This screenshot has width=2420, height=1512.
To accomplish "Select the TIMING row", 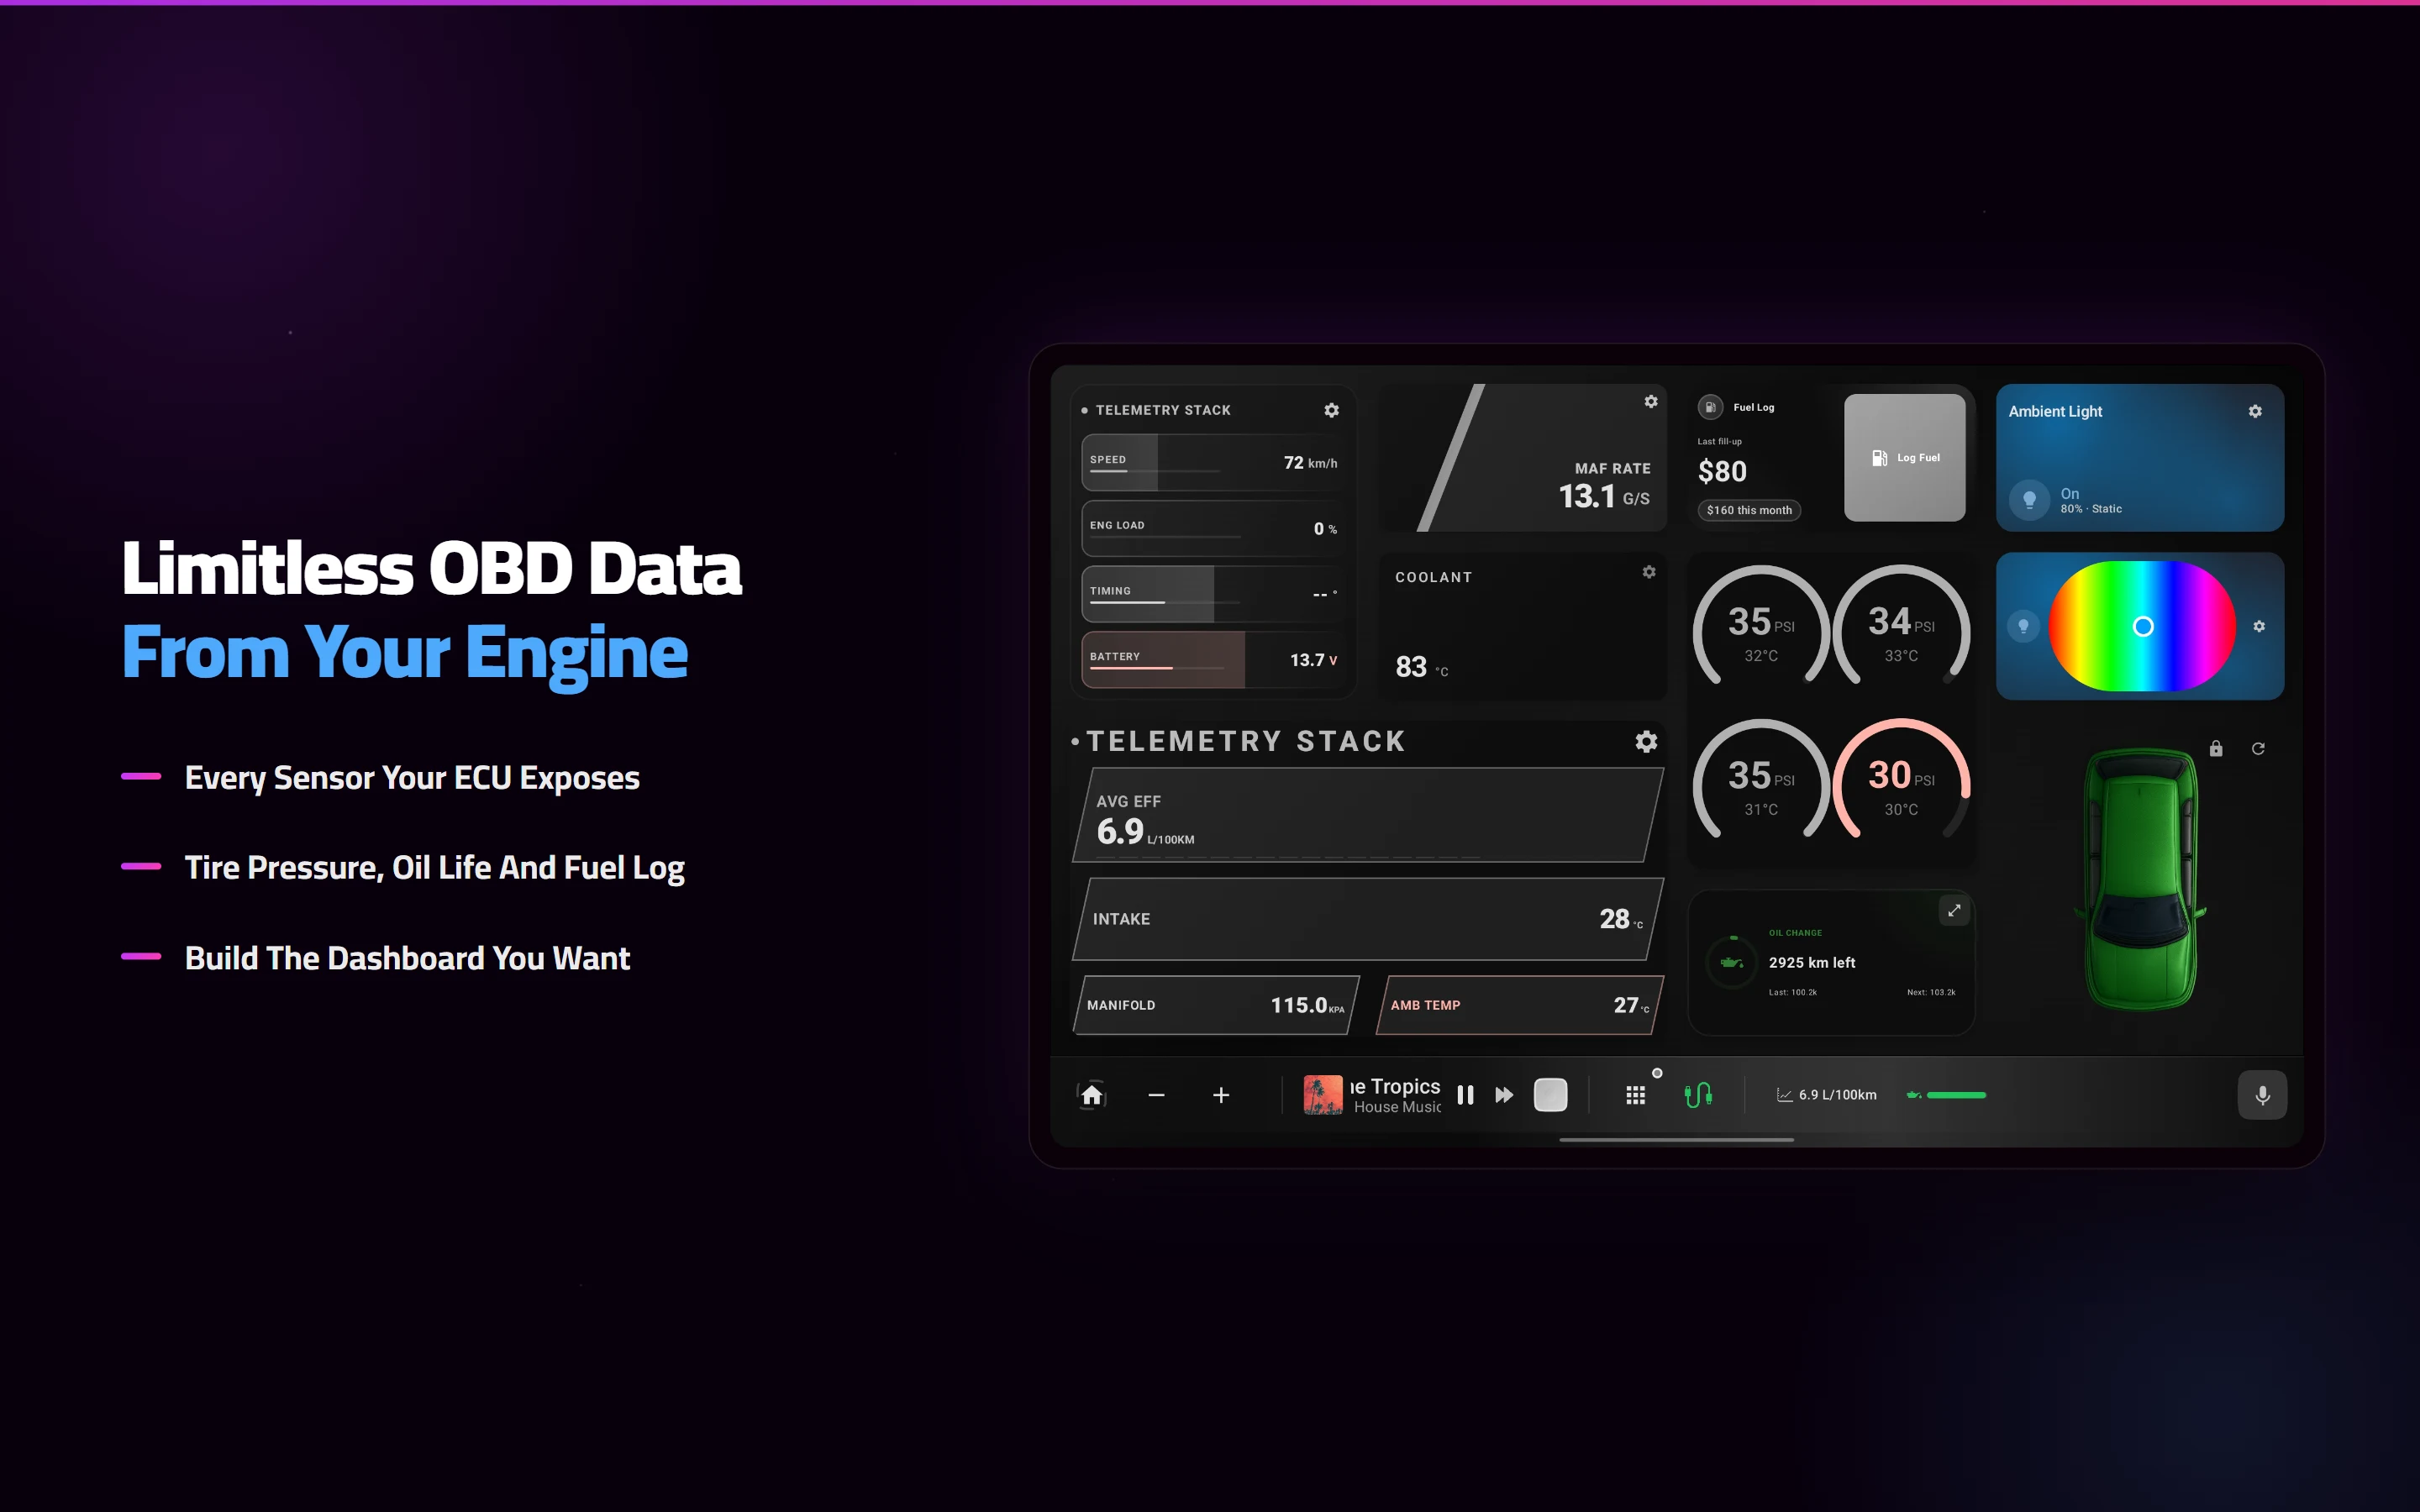I will coord(1213,594).
